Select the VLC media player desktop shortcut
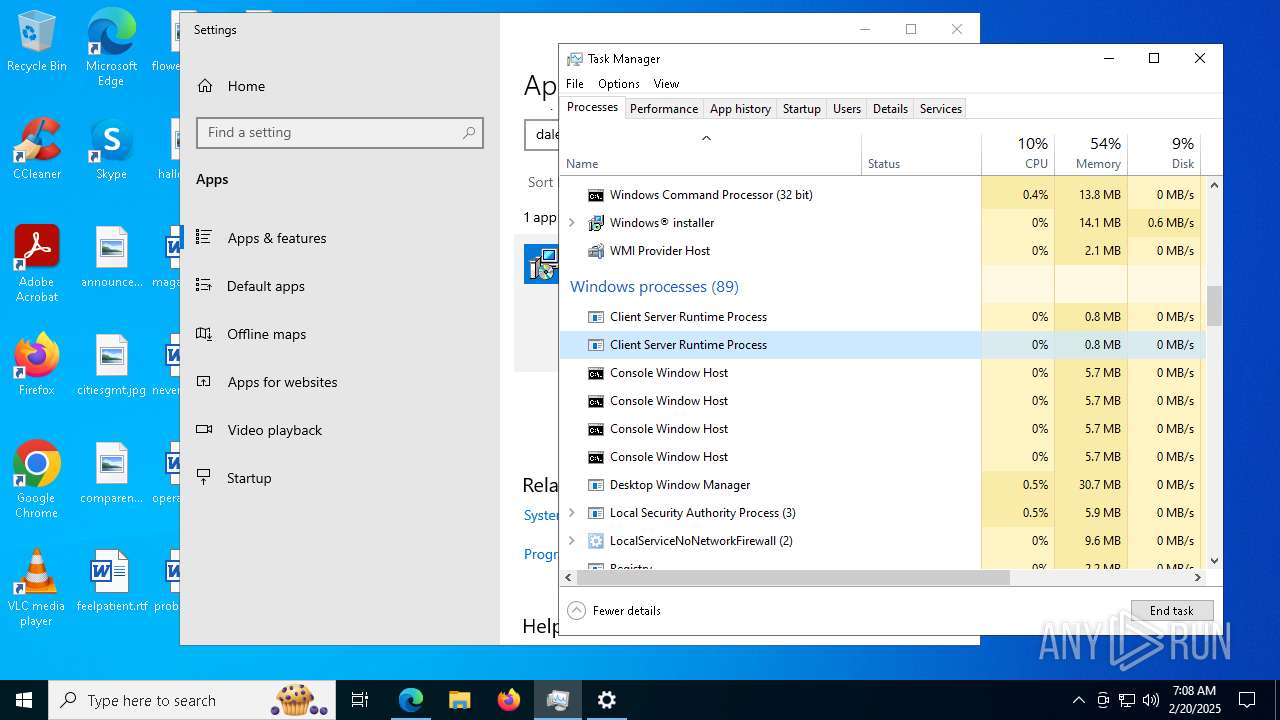 pos(37,587)
